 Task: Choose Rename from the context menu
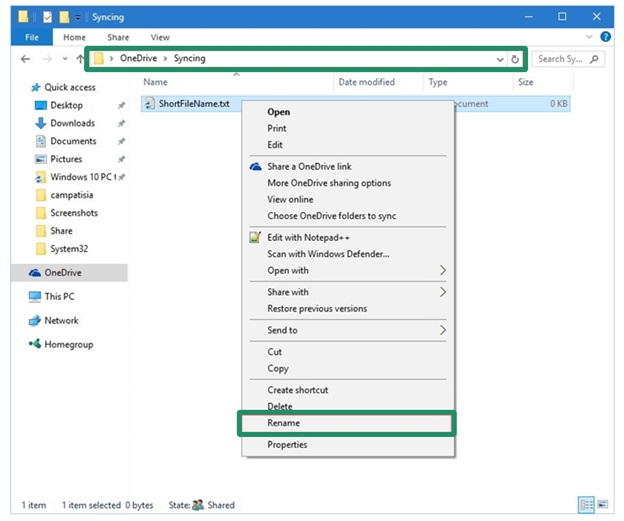[x=283, y=423]
